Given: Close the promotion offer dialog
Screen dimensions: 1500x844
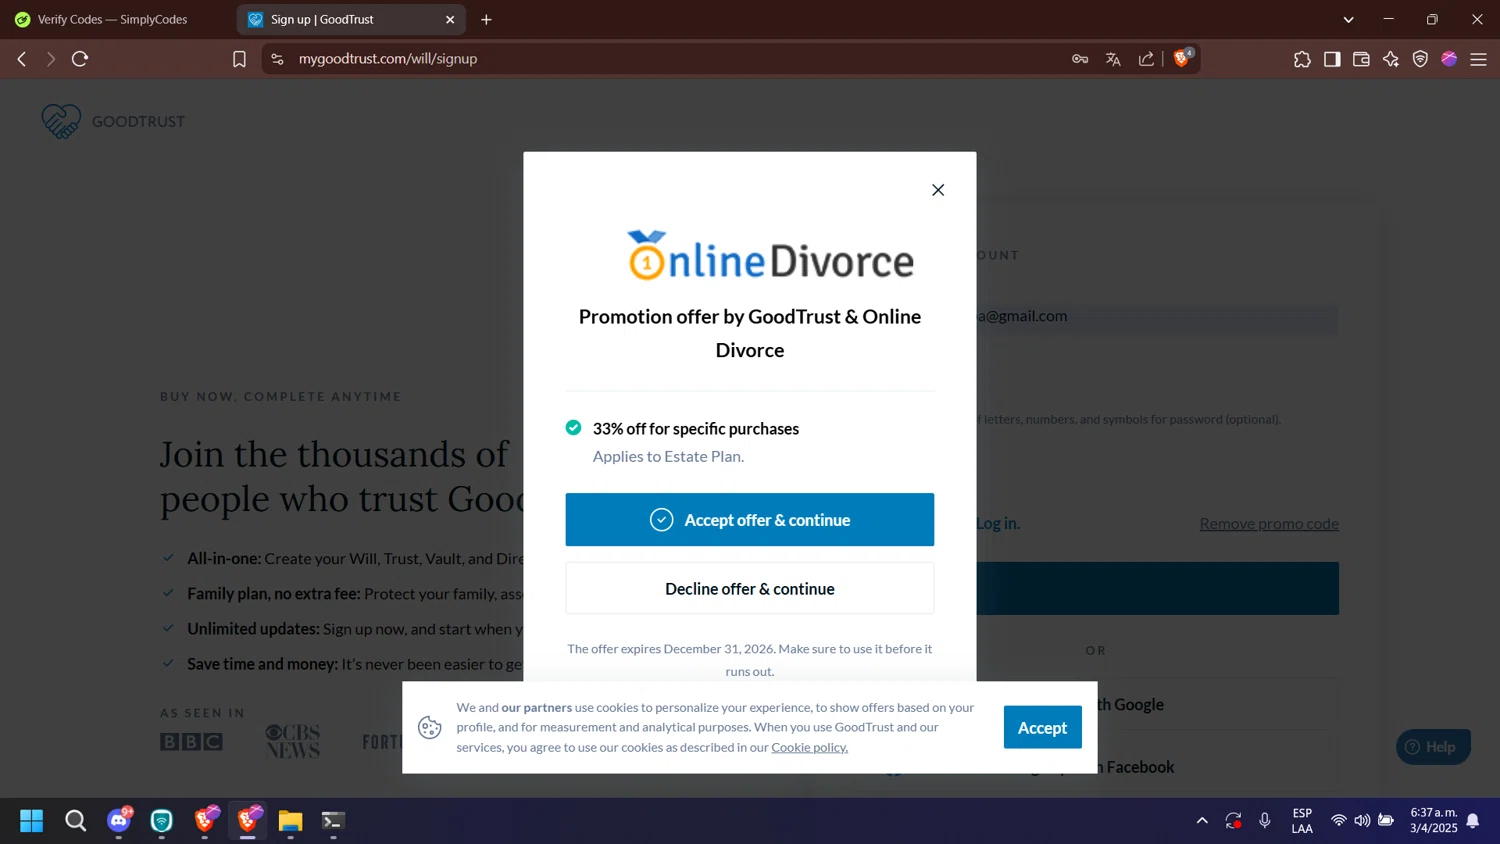Looking at the screenshot, I should point(938,190).
